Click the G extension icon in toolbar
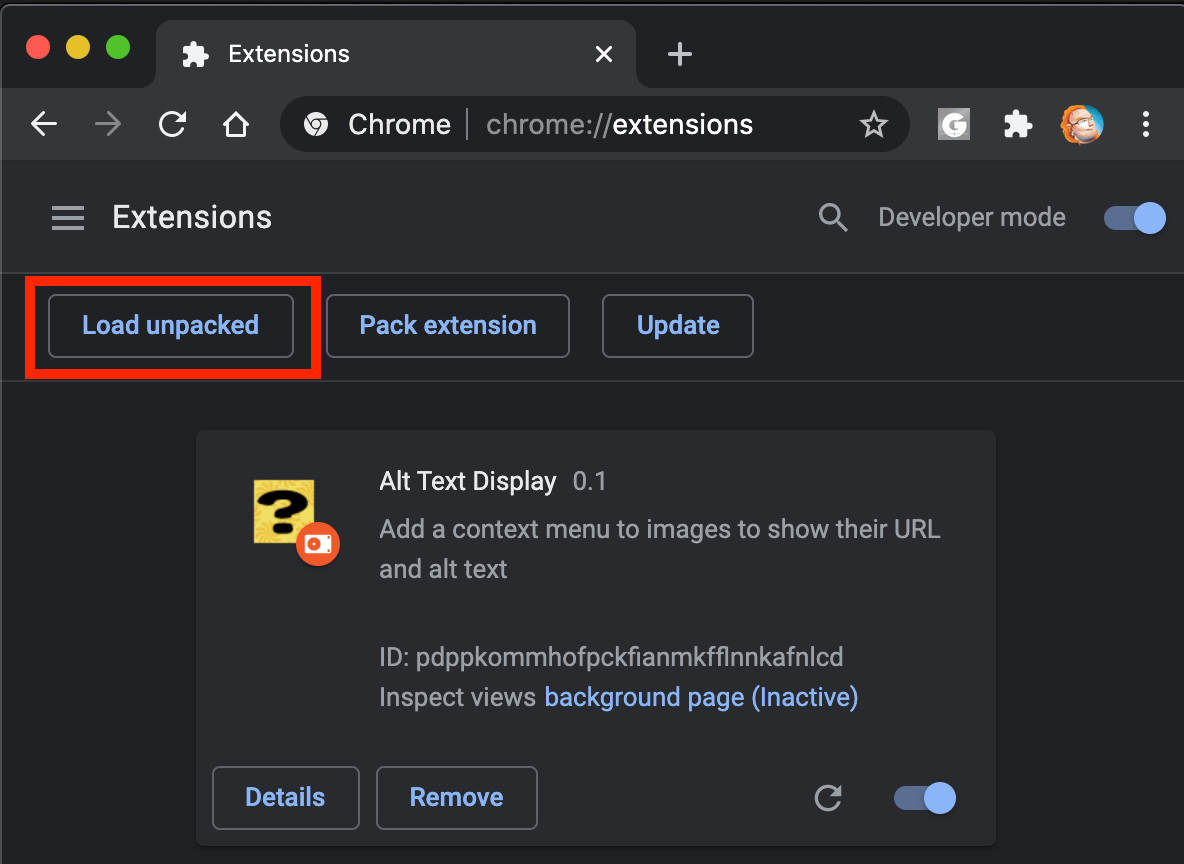 953,124
